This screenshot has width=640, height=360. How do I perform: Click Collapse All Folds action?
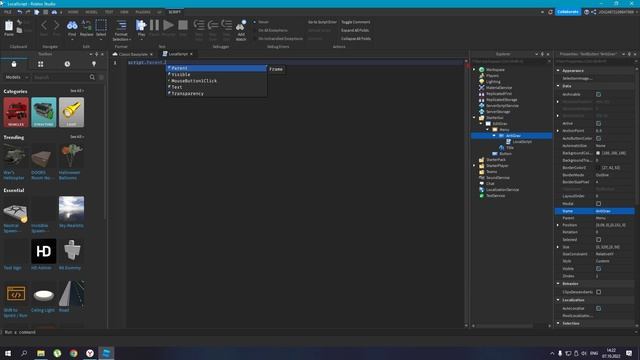(x=356, y=38)
